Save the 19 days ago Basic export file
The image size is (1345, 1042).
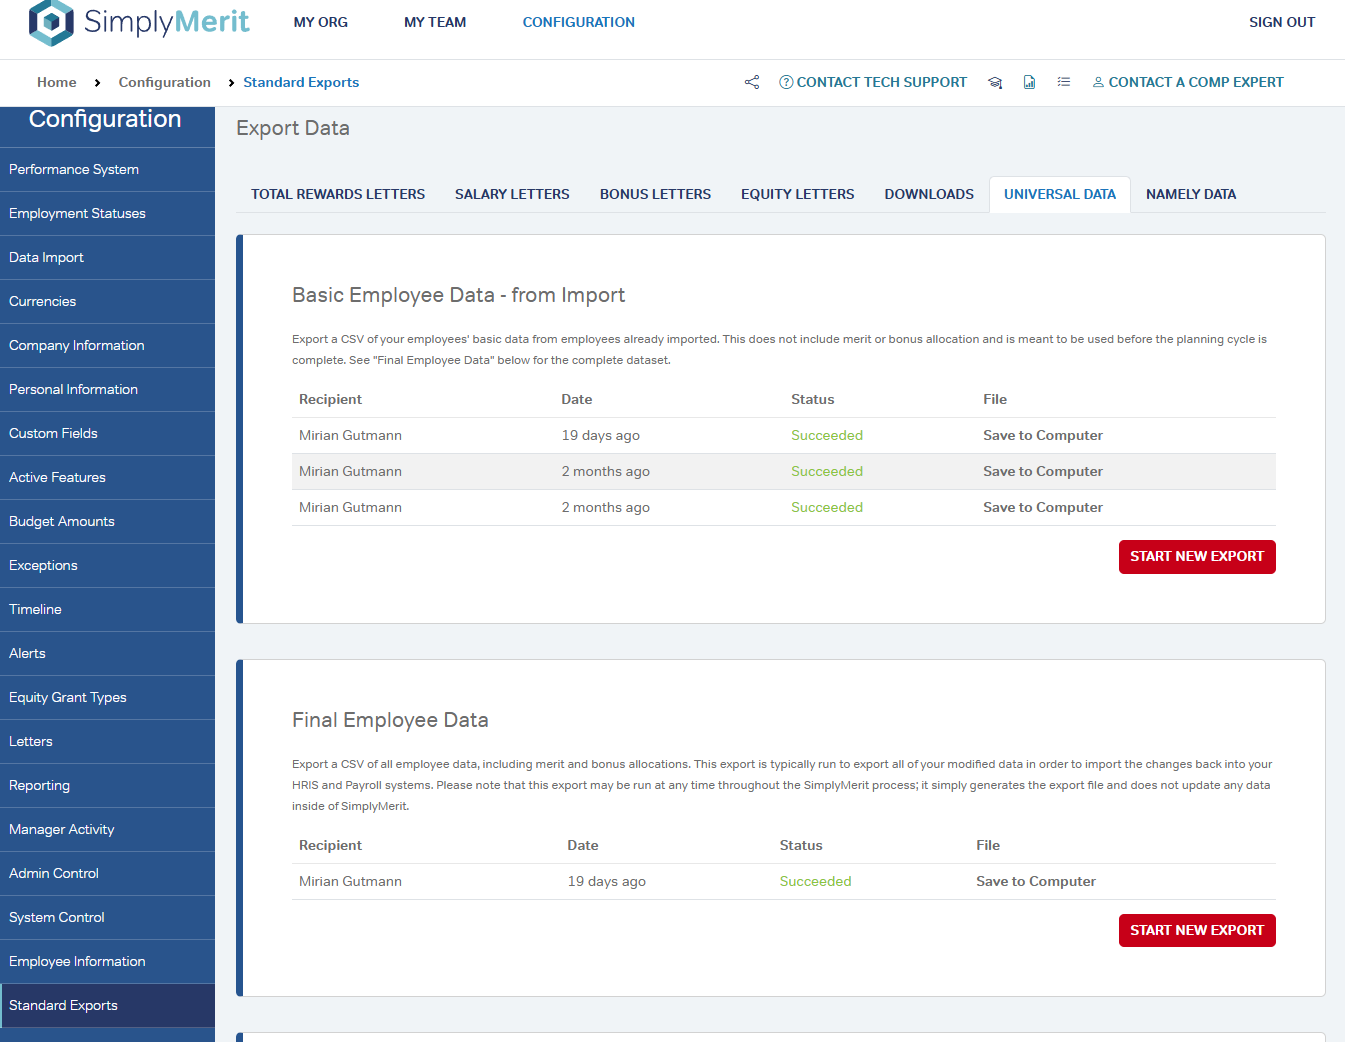pos(1042,435)
